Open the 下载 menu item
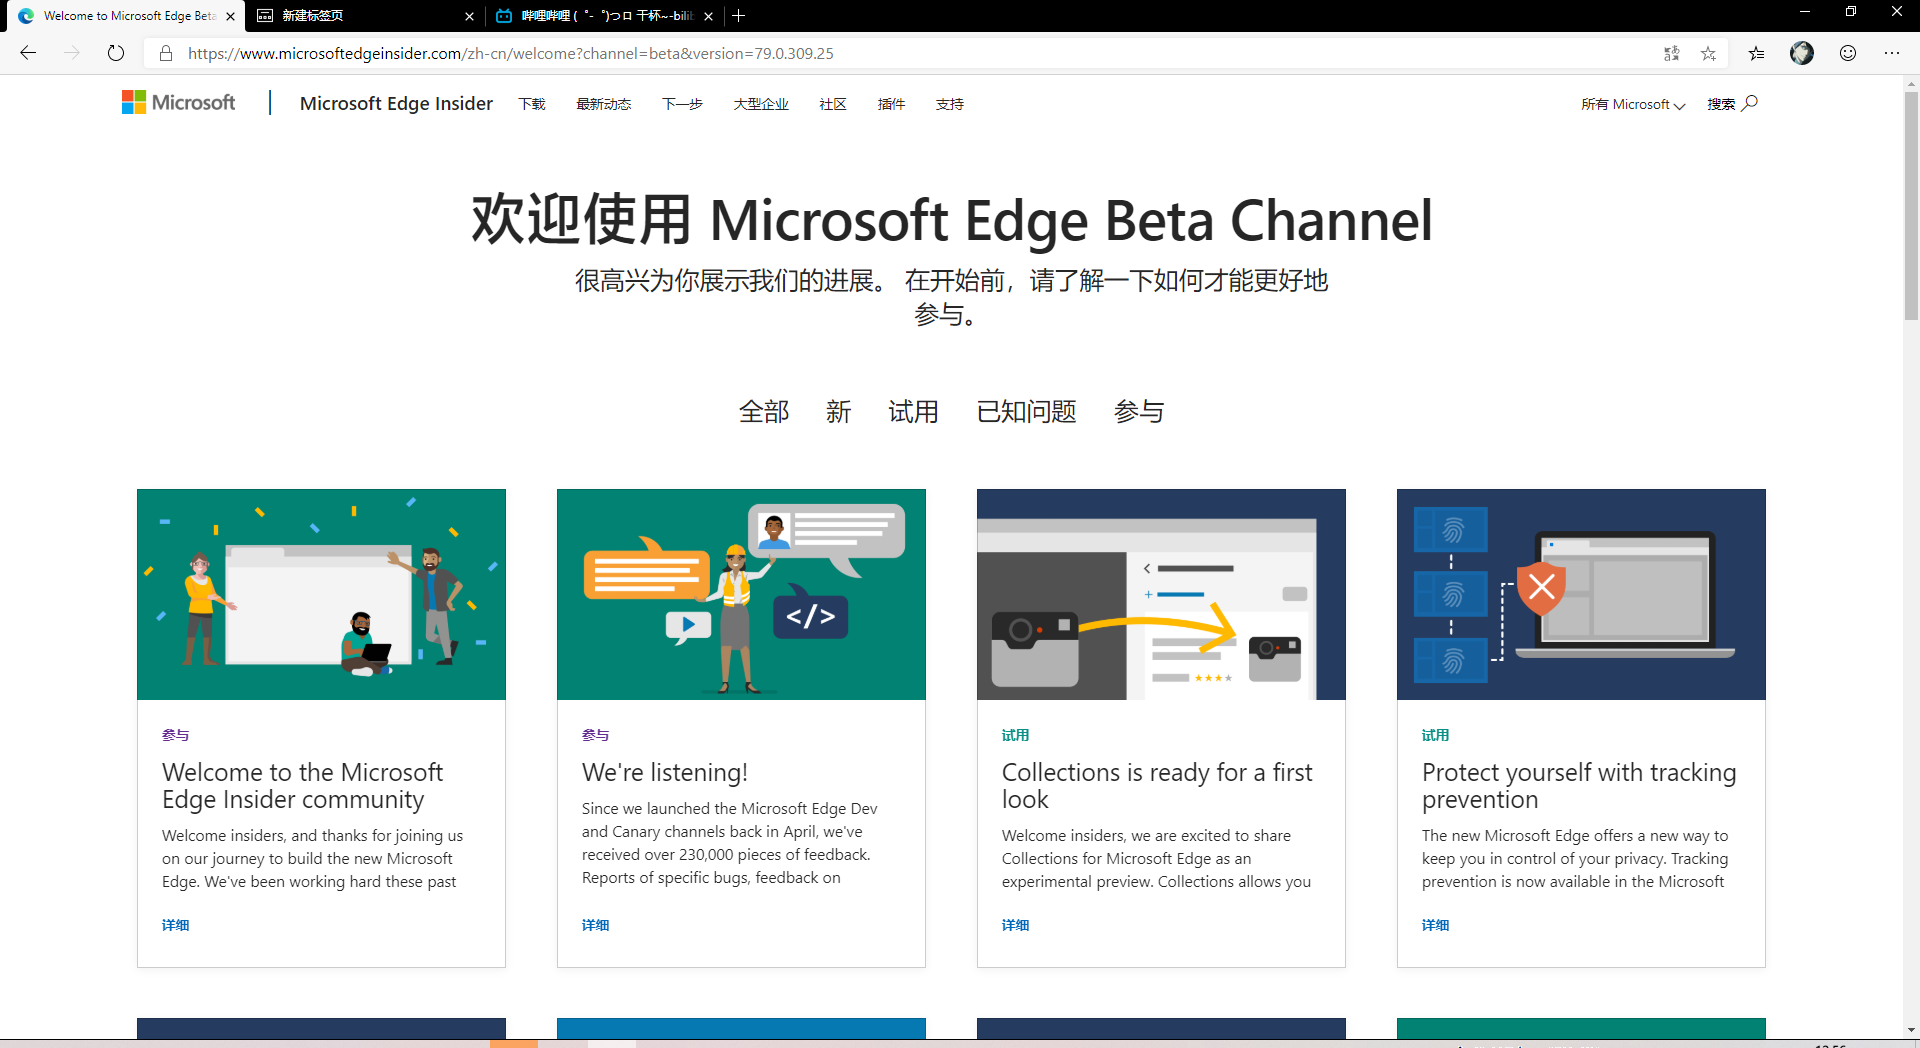Screen dimensions: 1920x1048 532,104
